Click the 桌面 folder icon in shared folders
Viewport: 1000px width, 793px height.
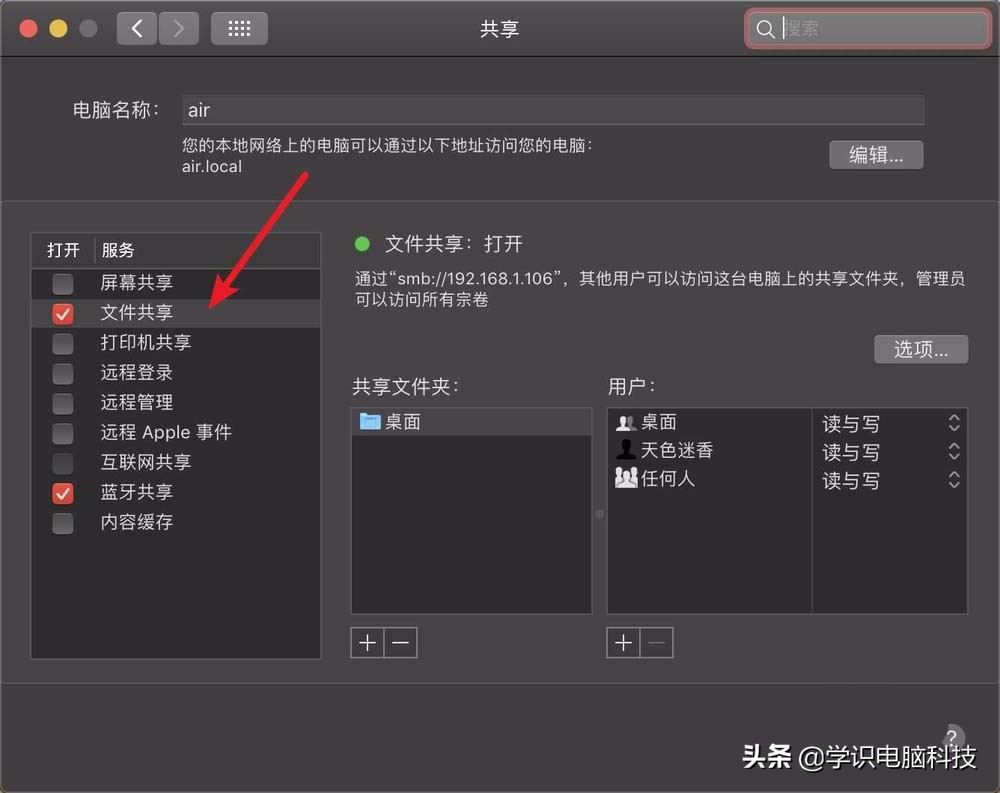pyautogui.click(x=370, y=422)
